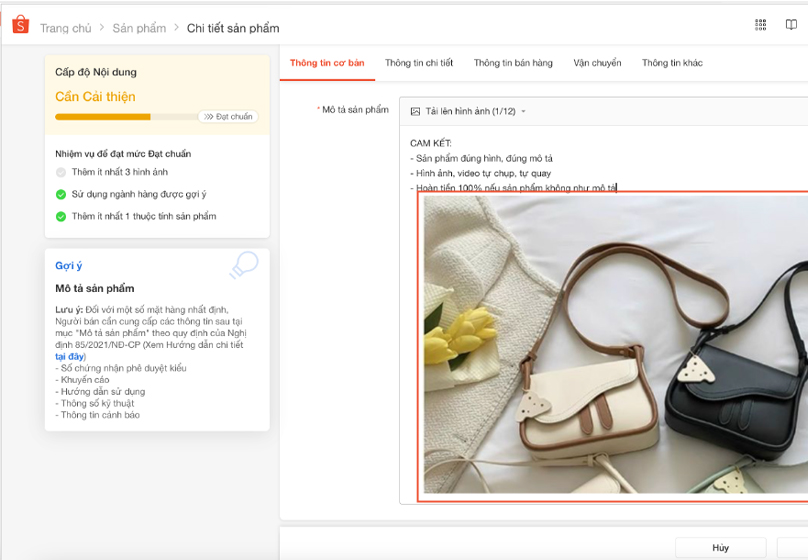The height and width of the screenshot is (560, 808).
Task: Click the Hủy button
Action: (x=720, y=548)
